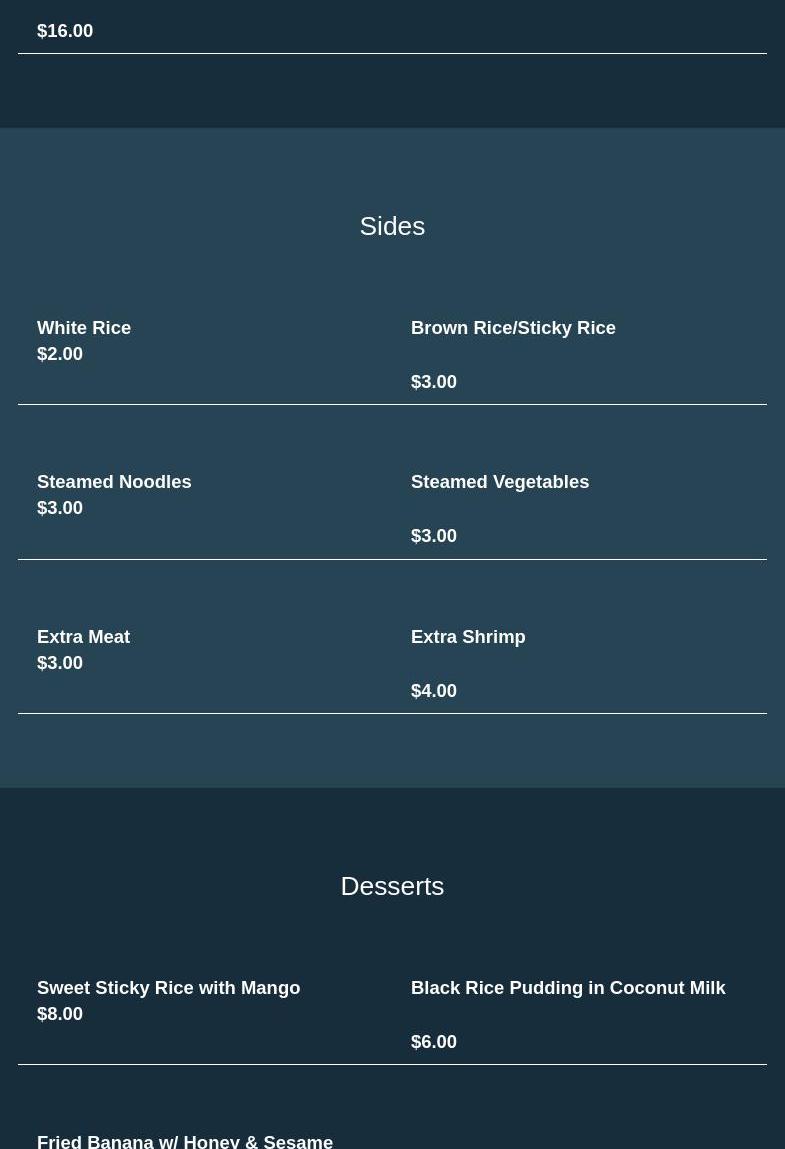Click the Brown Rice/Sticky Rice $3.00 price
Image resolution: width=785 pixels, height=1149 pixels.
click(x=434, y=381)
